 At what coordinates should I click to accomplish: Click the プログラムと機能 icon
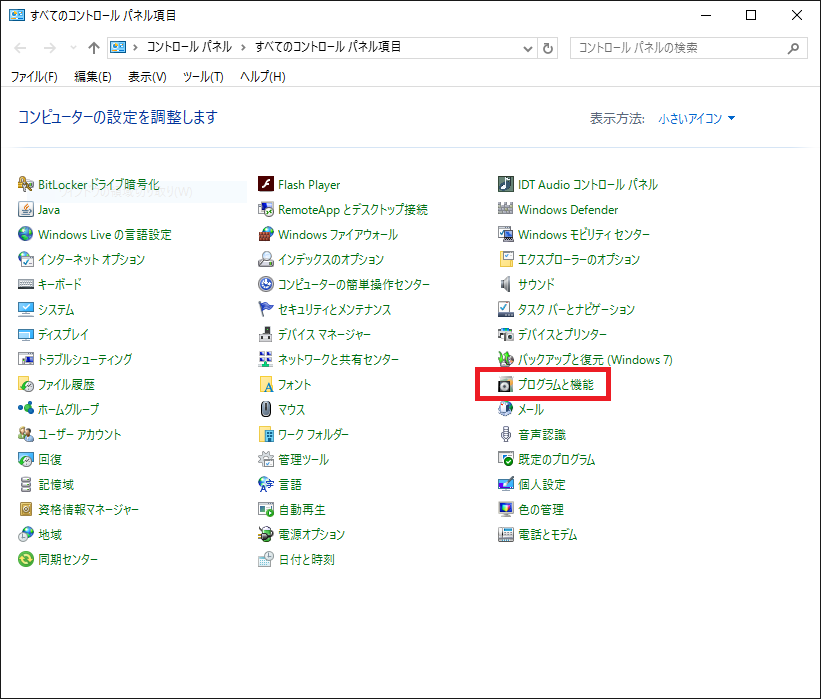click(x=505, y=385)
